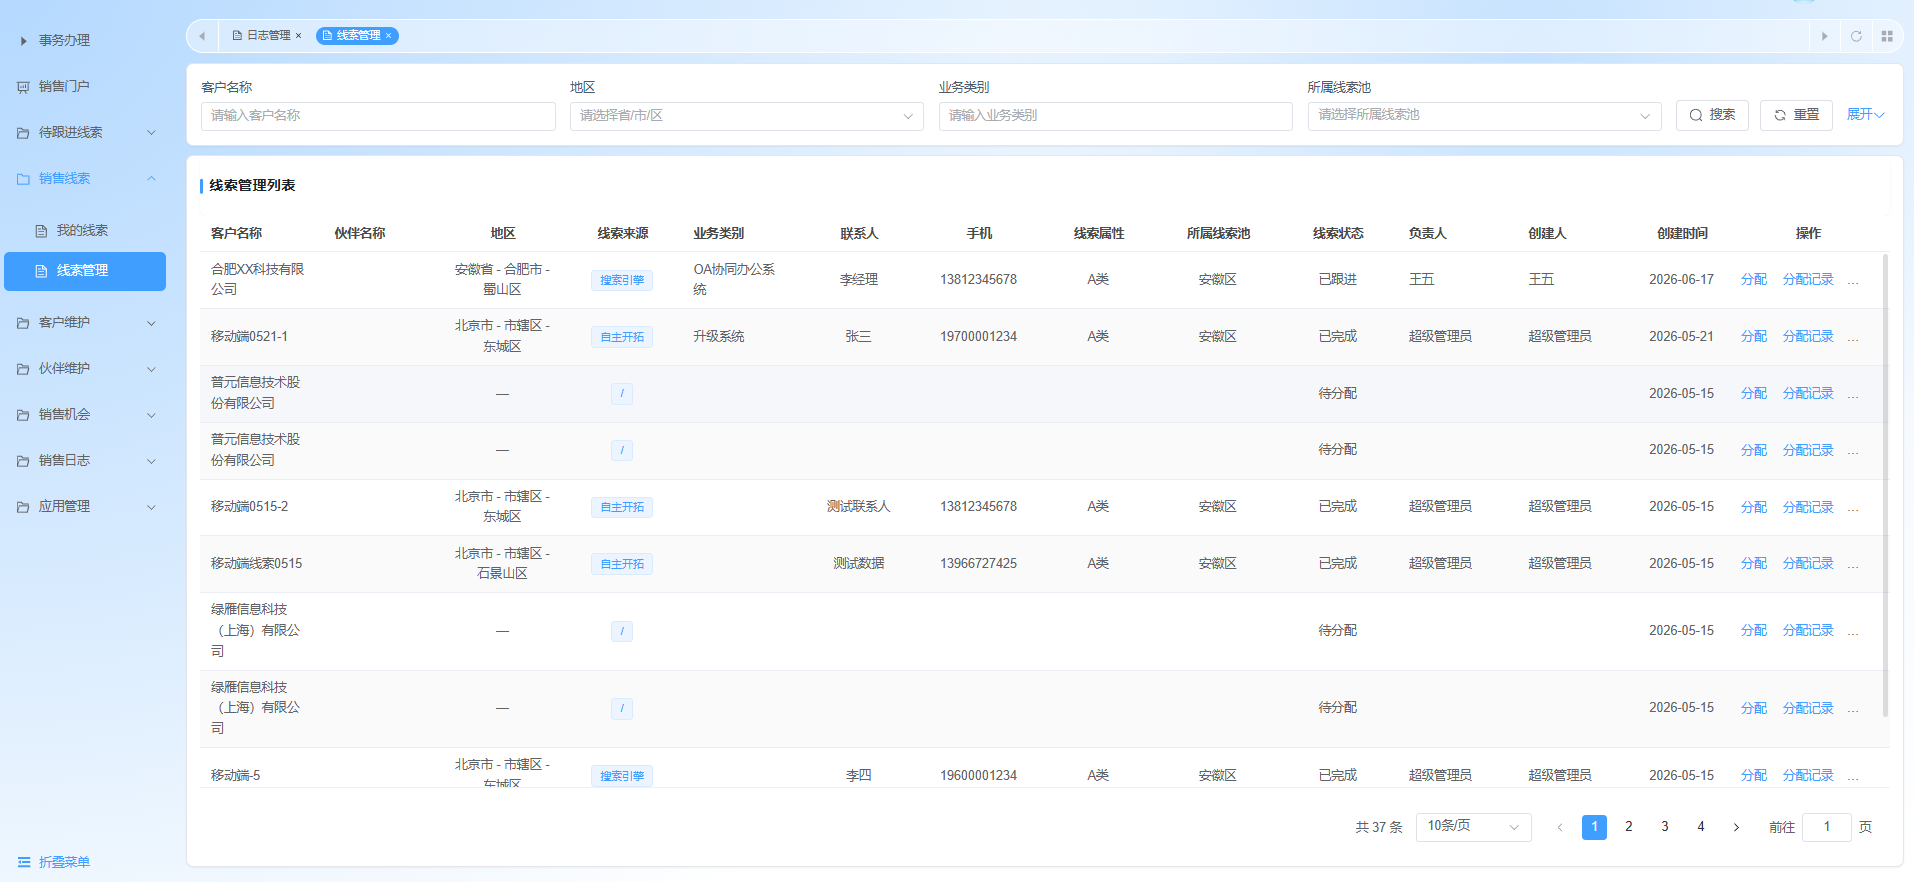Open the 10条/页 page size dropdown

click(x=1473, y=827)
